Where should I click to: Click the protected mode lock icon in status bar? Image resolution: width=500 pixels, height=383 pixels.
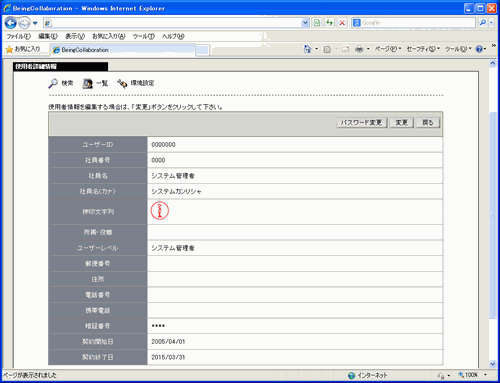pyautogui.click(x=441, y=376)
